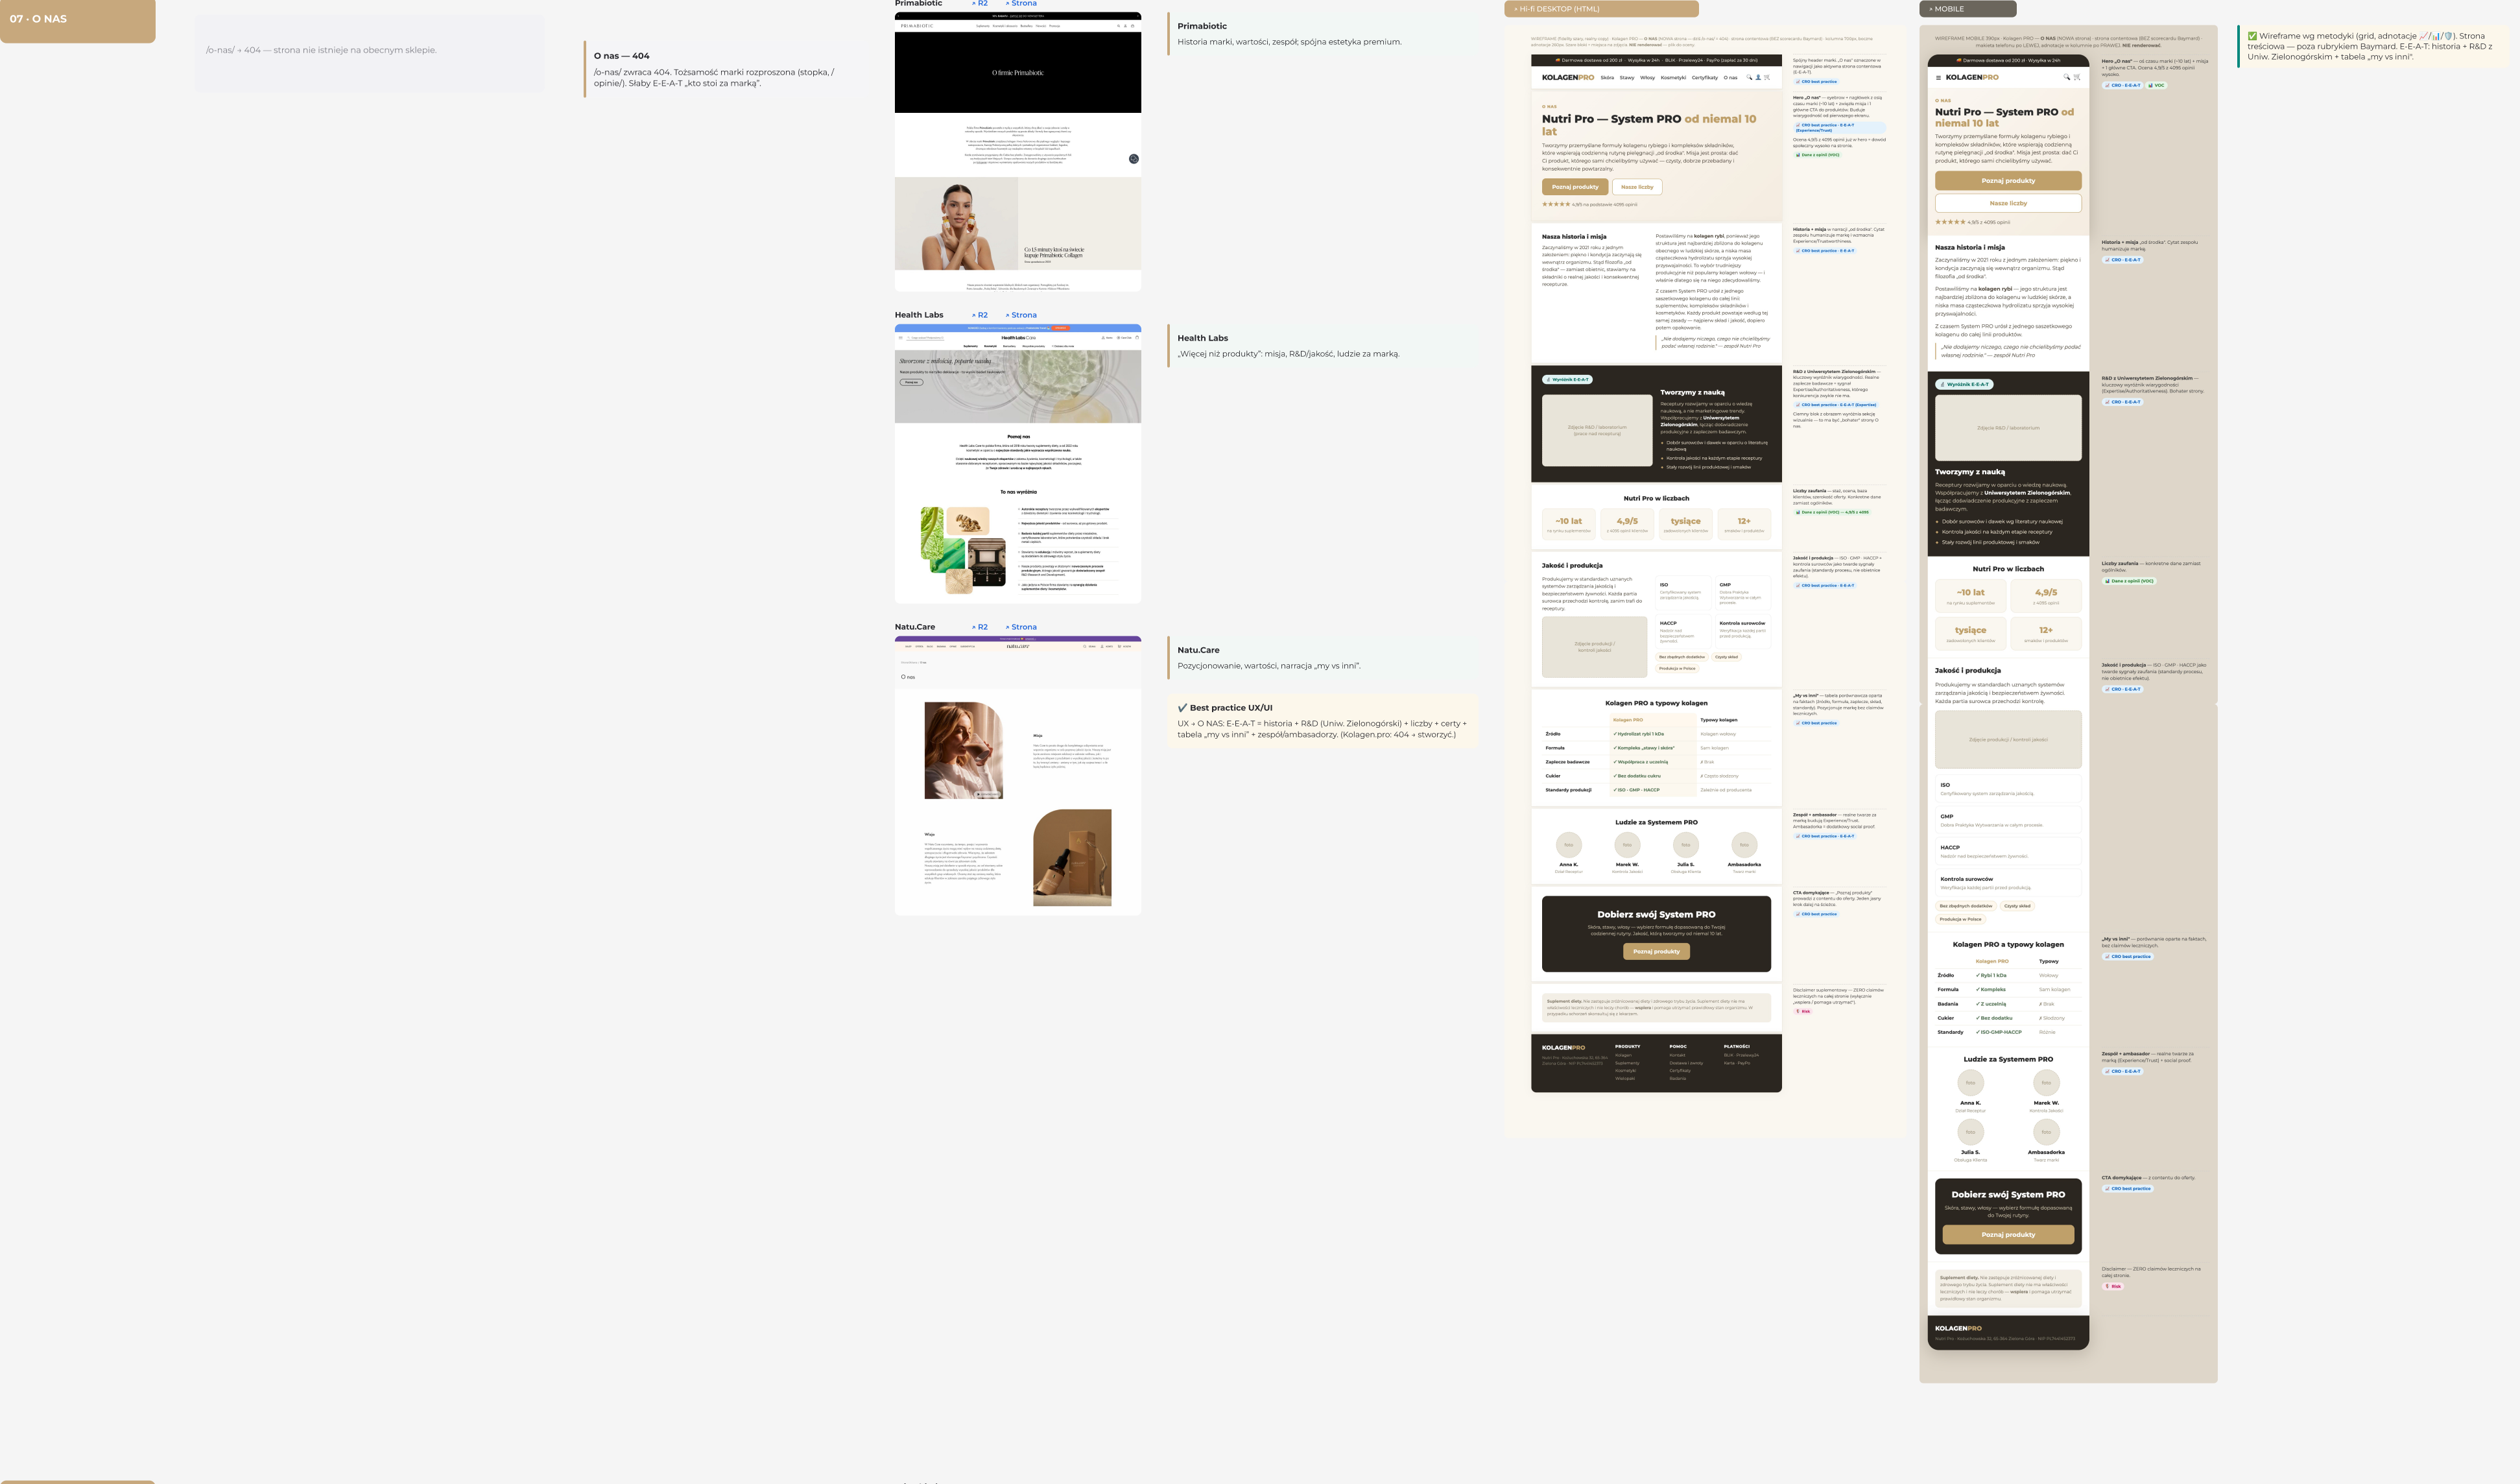Select Natu.Care page screenshot thumbnail

click(1018, 776)
